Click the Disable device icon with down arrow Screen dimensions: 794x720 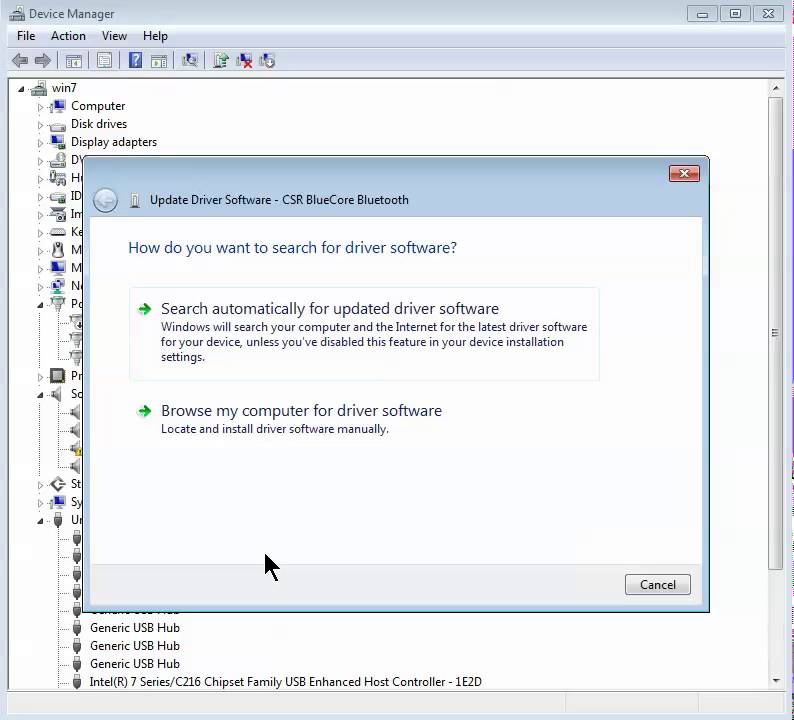(x=267, y=61)
